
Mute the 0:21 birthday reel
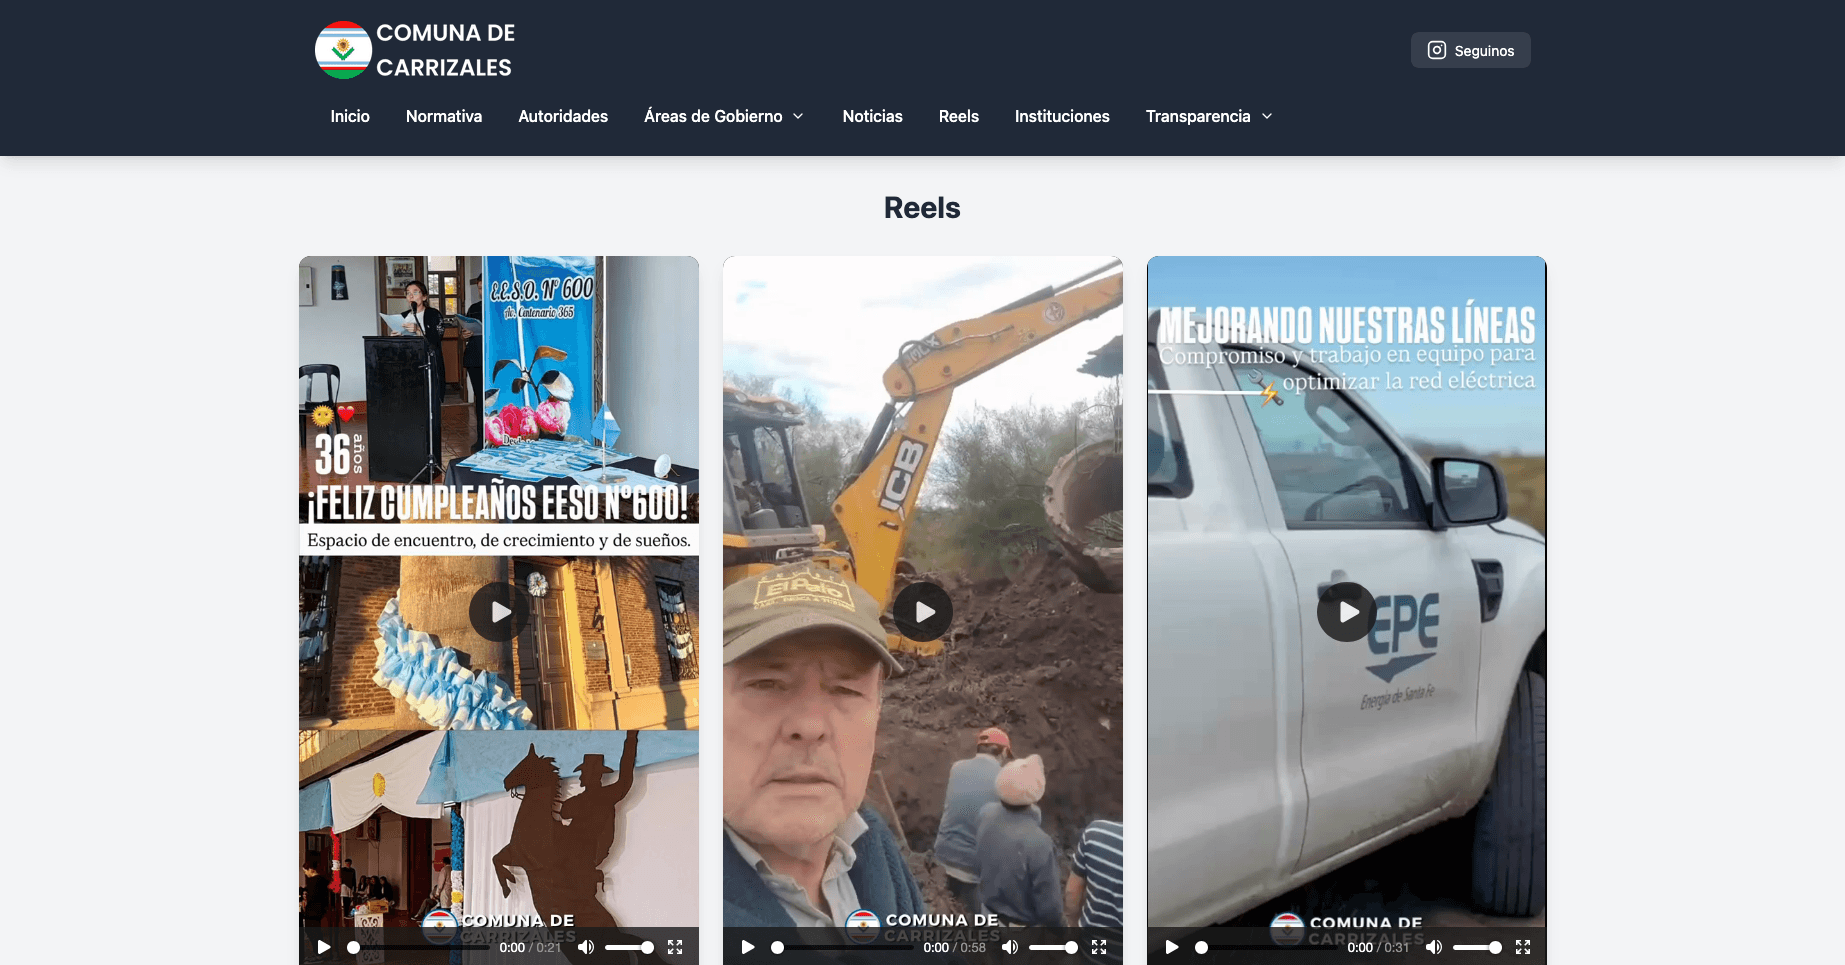pyautogui.click(x=586, y=947)
